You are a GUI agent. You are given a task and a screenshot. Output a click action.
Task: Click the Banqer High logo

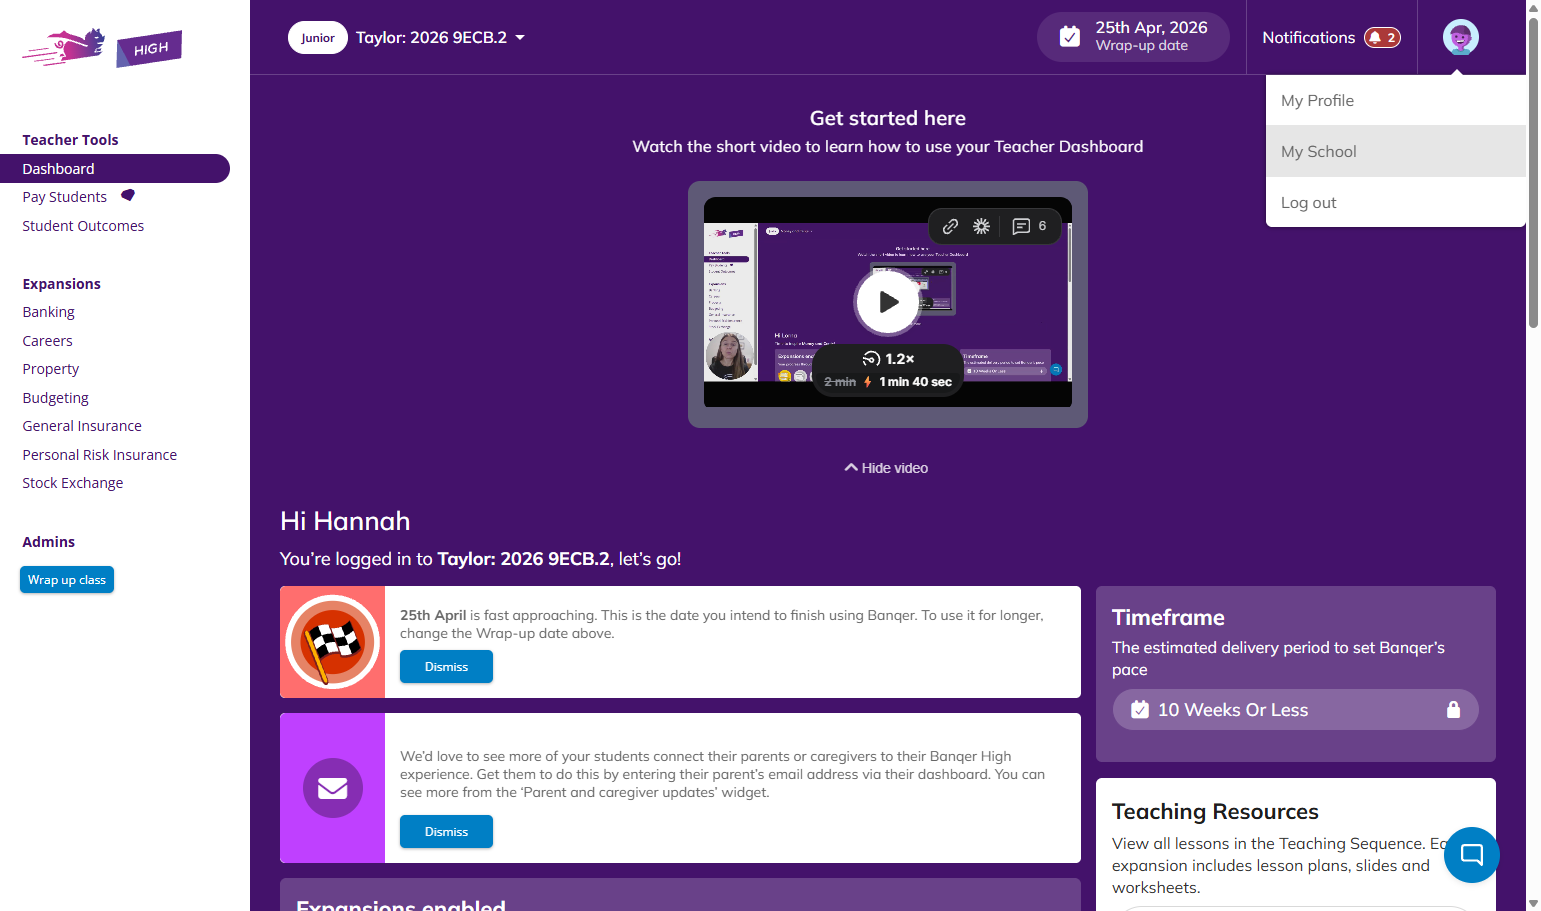coord(102,47)
